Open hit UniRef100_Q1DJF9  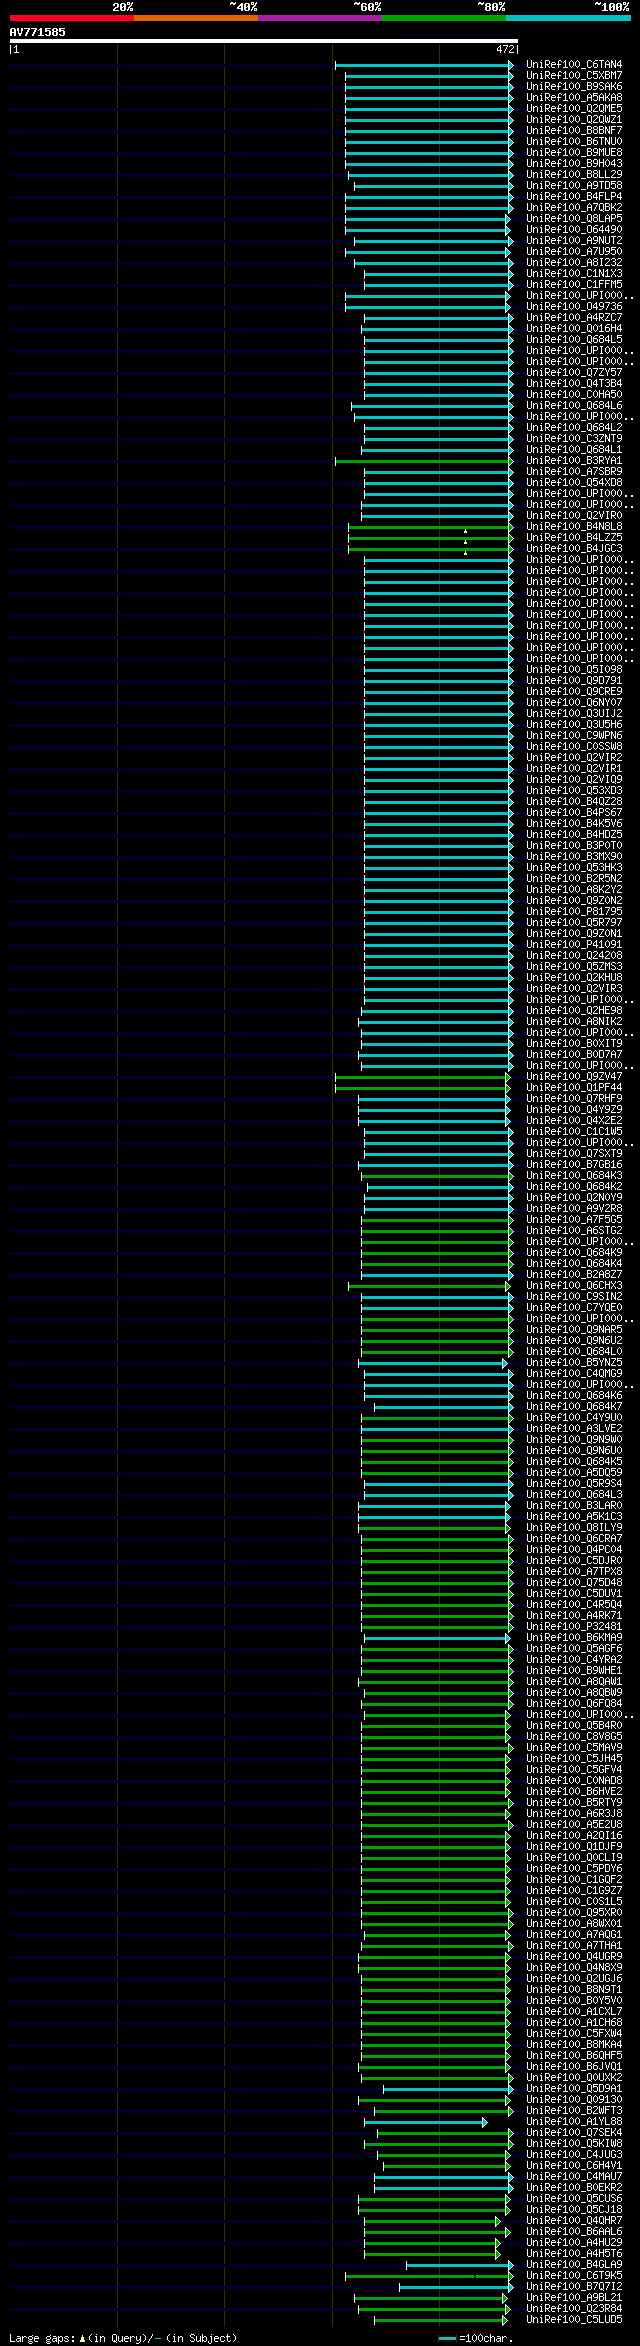(574, 1846)
